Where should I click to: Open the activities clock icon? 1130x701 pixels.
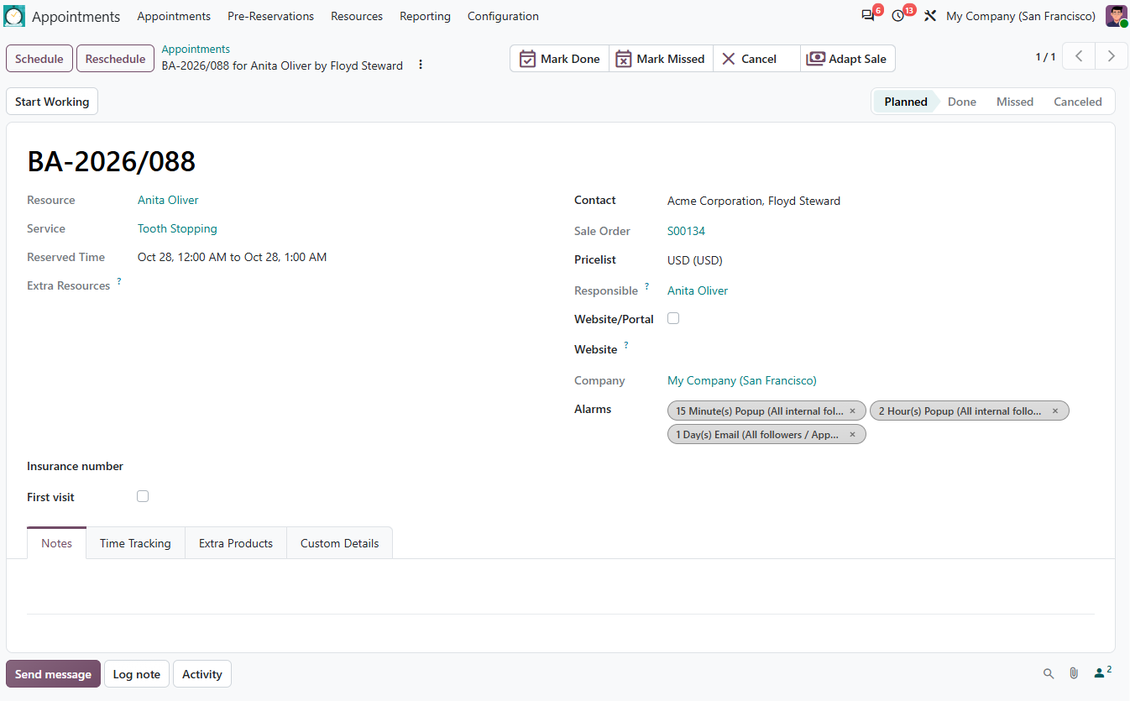[898, 16]
